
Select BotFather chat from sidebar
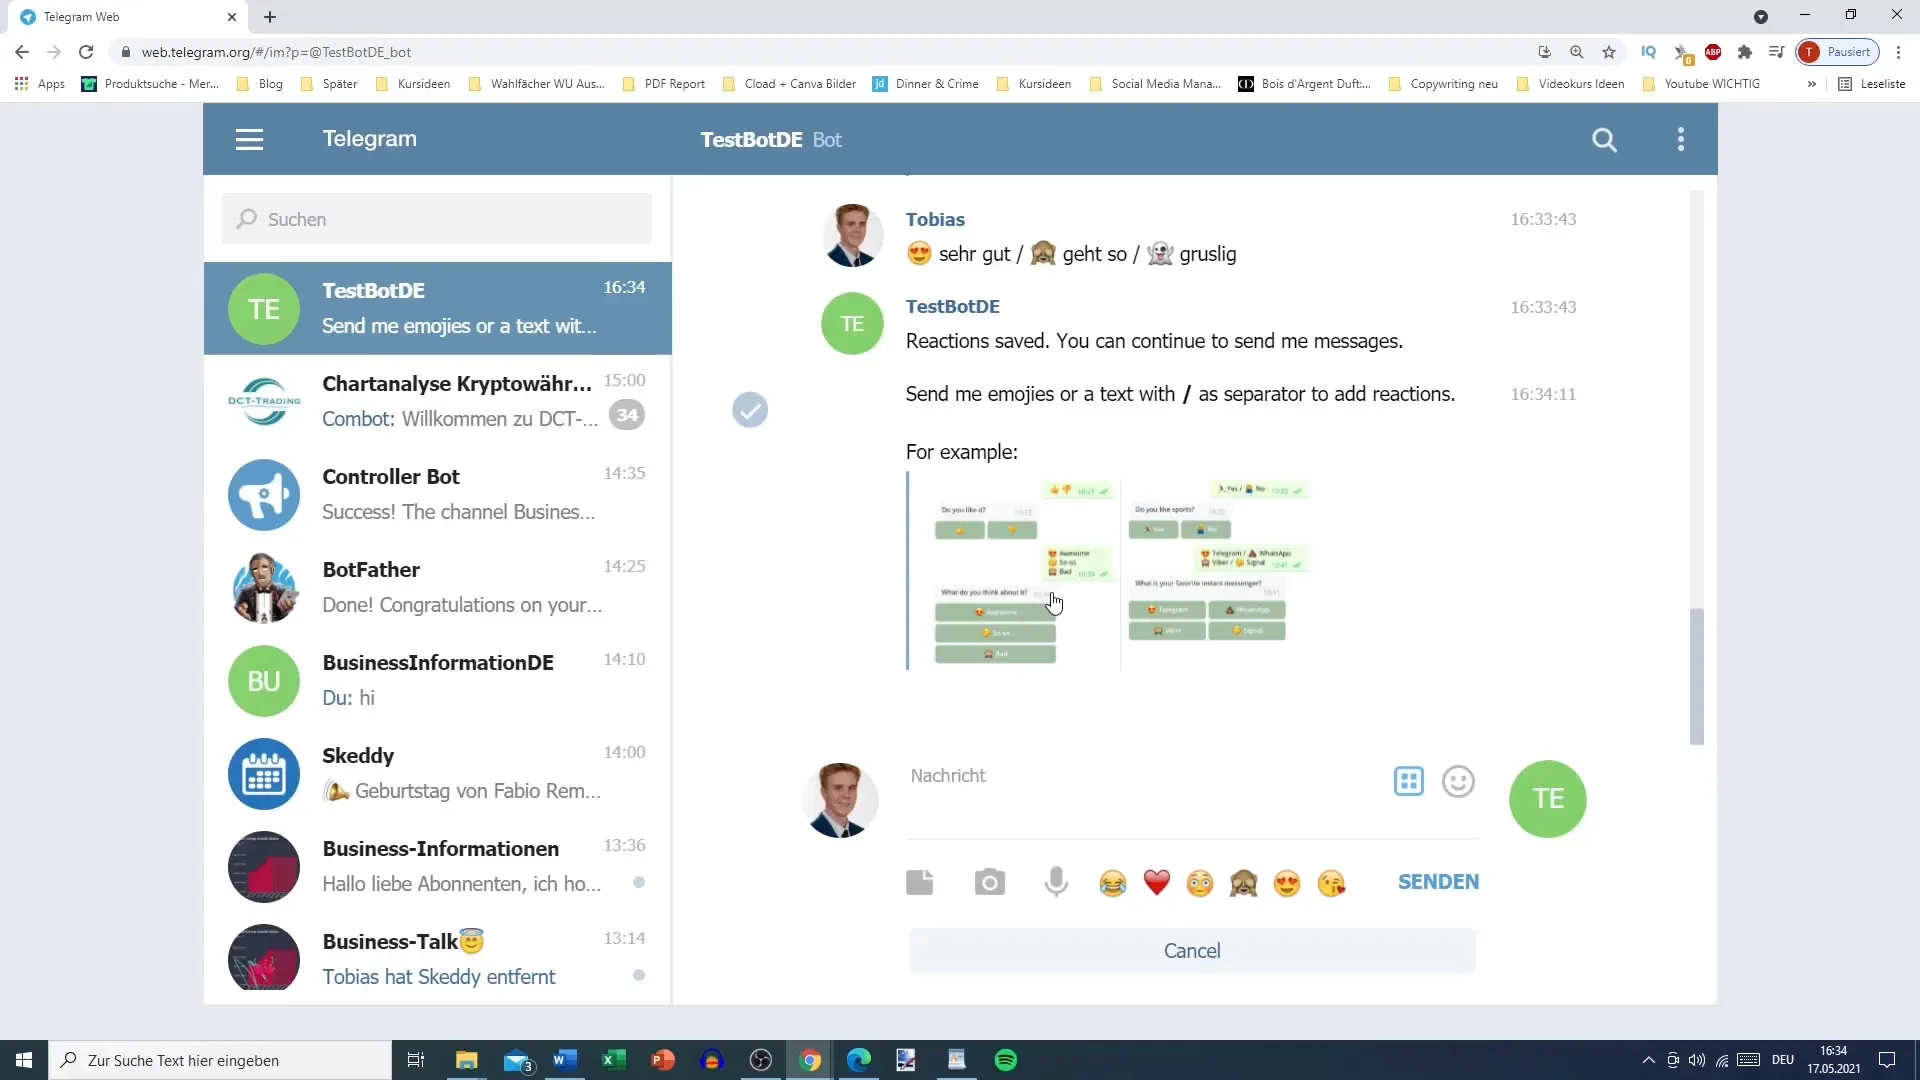click(439, 585)
